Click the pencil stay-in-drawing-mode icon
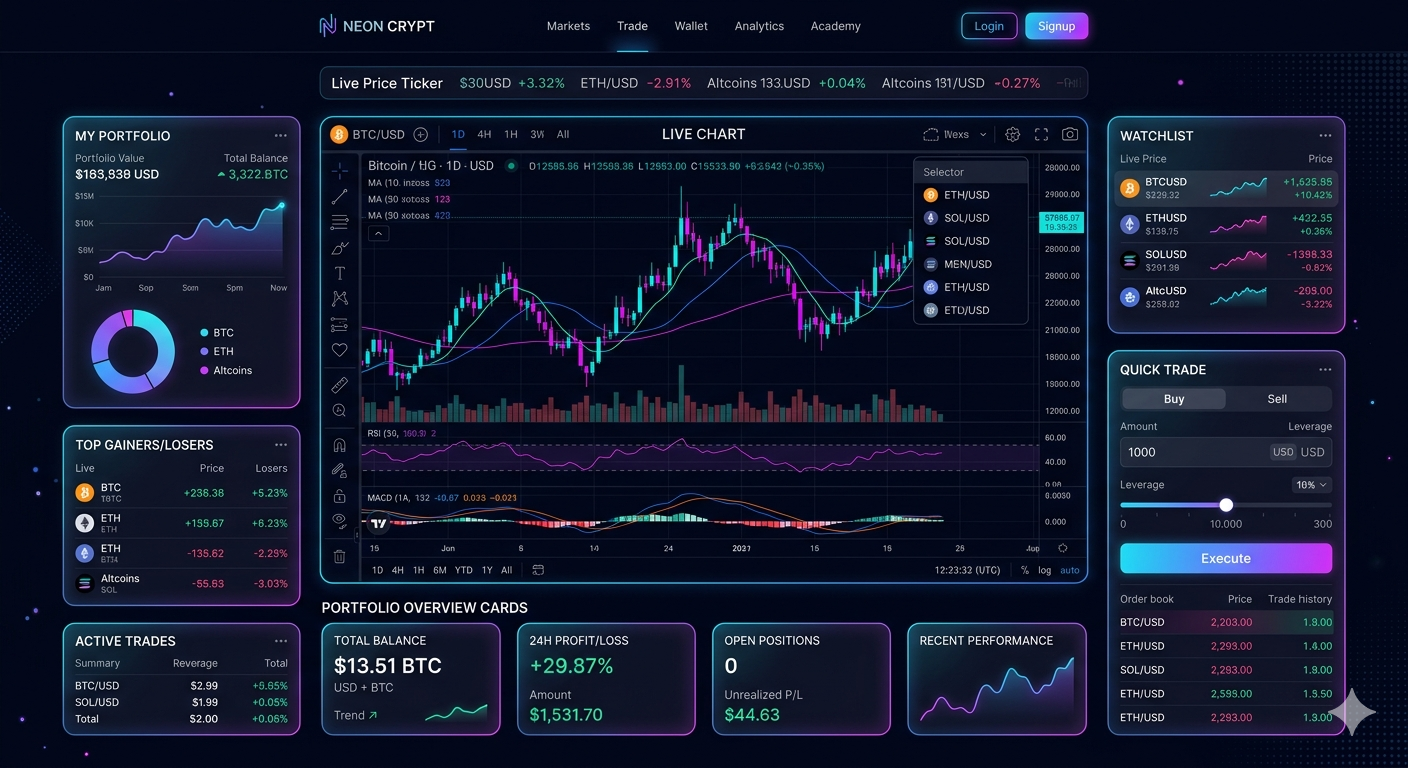This screenshot has width=1408, height=768. 340,470
